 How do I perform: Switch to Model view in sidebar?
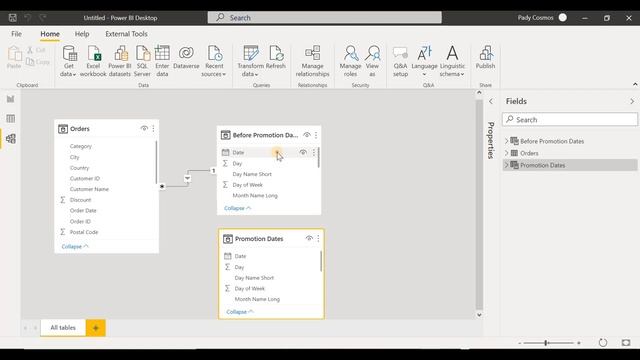click(11, 139)
